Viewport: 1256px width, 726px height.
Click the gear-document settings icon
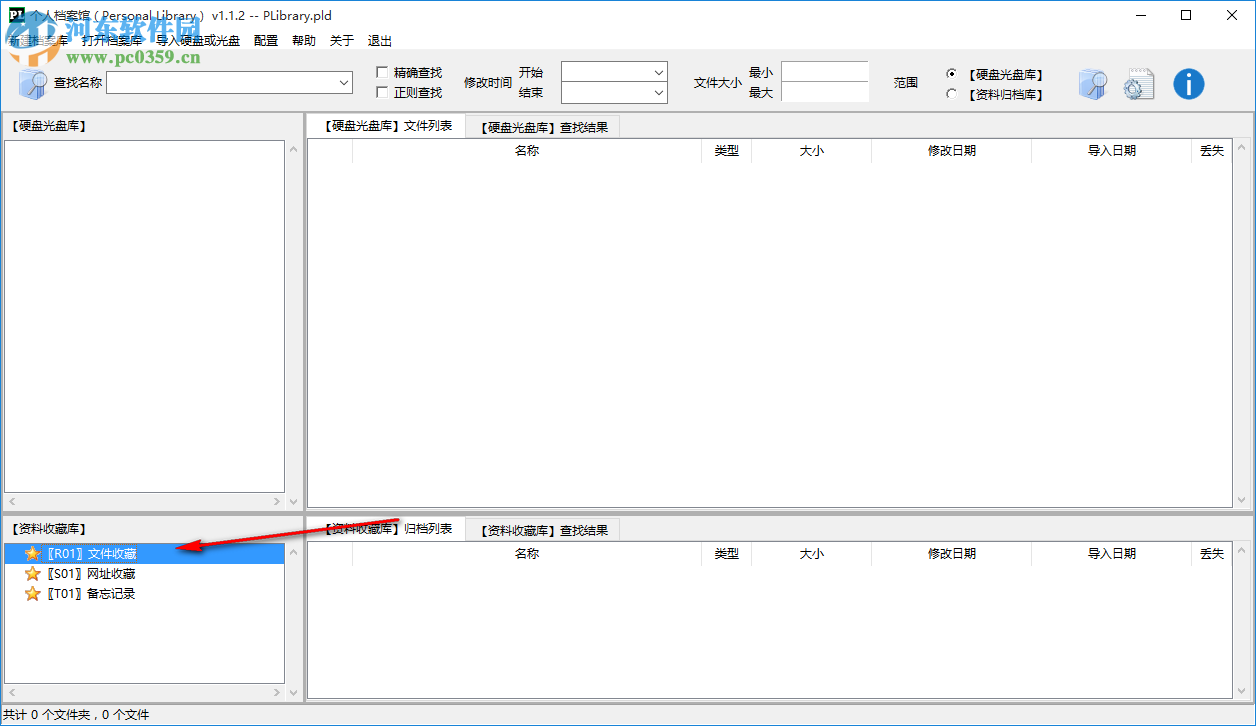click(1139, 84)
